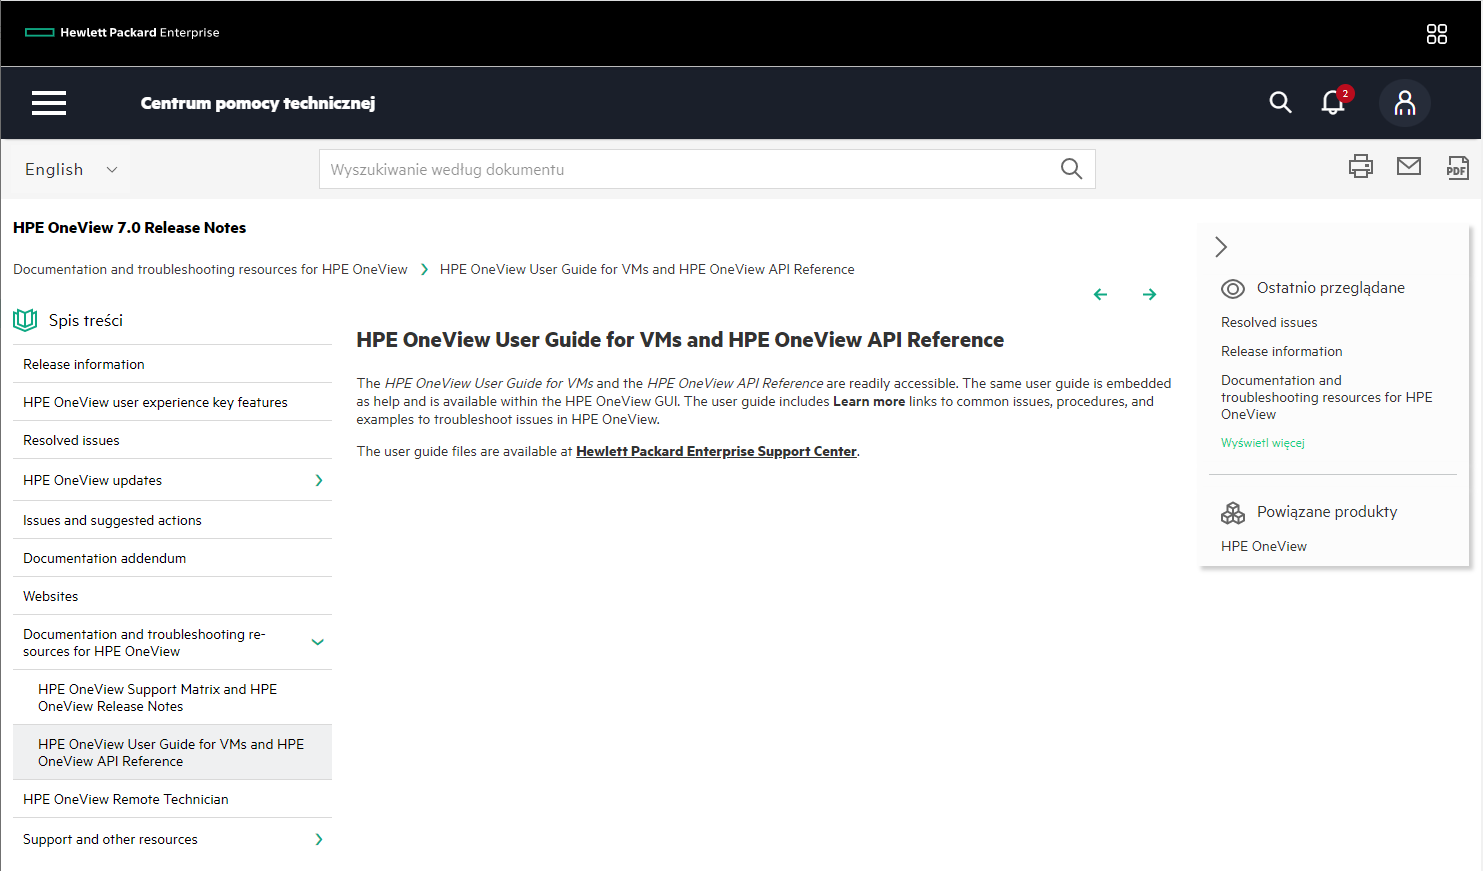Click the Ostatnio przeglądane eye icon
Screen dimensions: 1483x871
(1233, 289)
